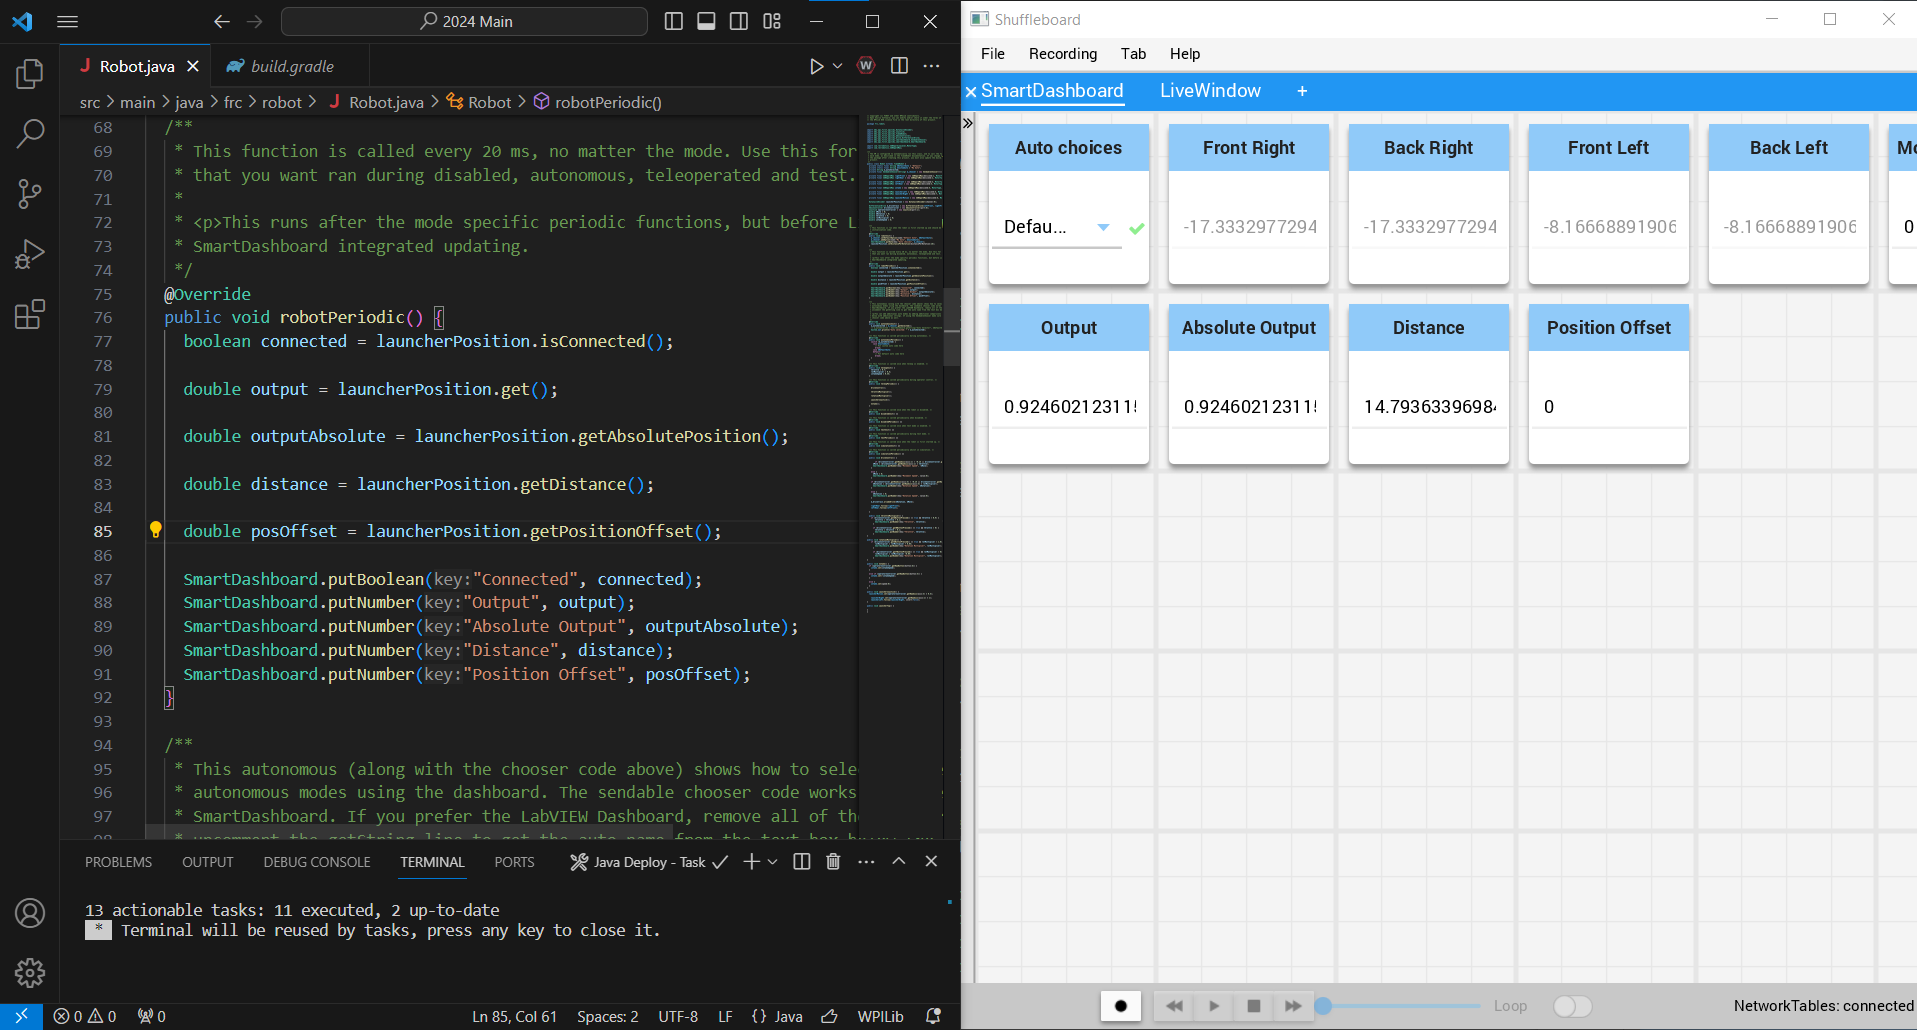Open the VS Code hamburger application menu
Viewport: 1917px width, 1030px height.
(x=67, y=21)
